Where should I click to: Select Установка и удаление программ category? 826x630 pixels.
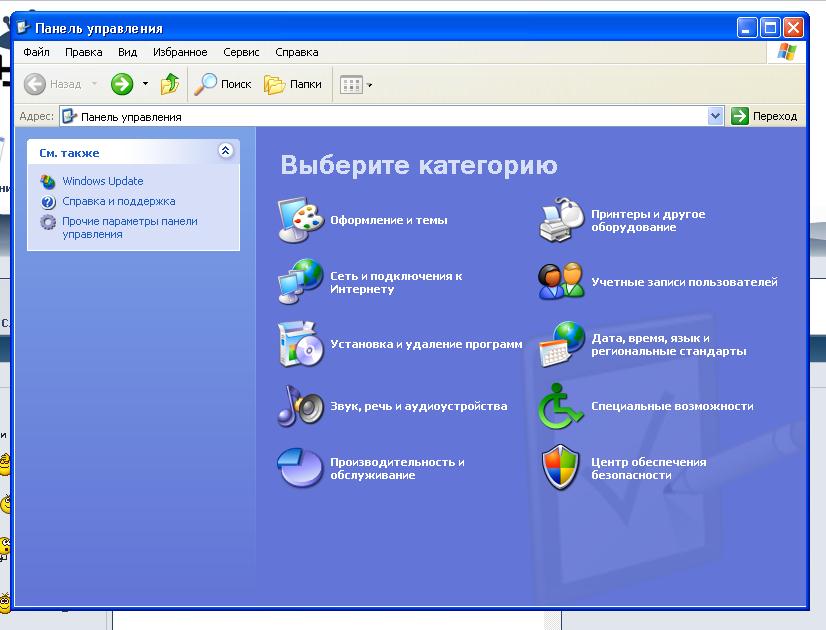tap(426, 344)
